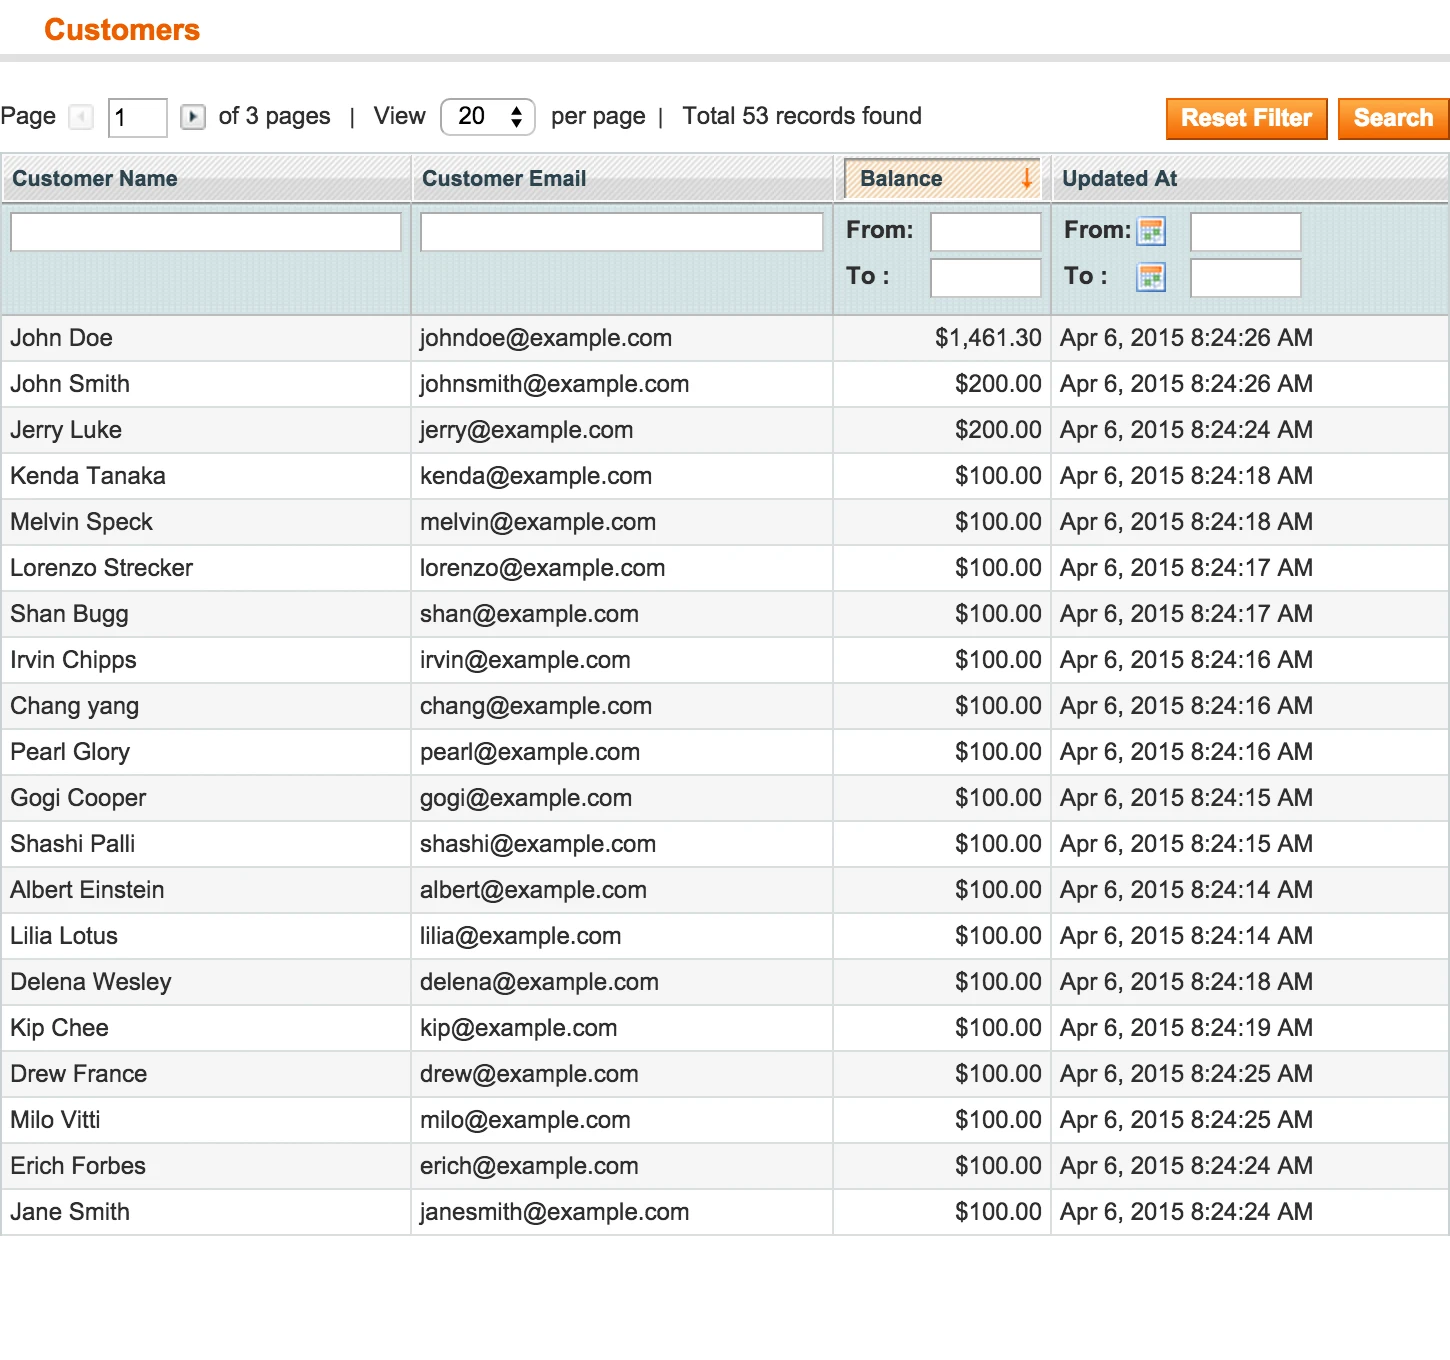Click the Balance To filter field
Screen dimensions: 1450x1360
click(x=985, y=278)
